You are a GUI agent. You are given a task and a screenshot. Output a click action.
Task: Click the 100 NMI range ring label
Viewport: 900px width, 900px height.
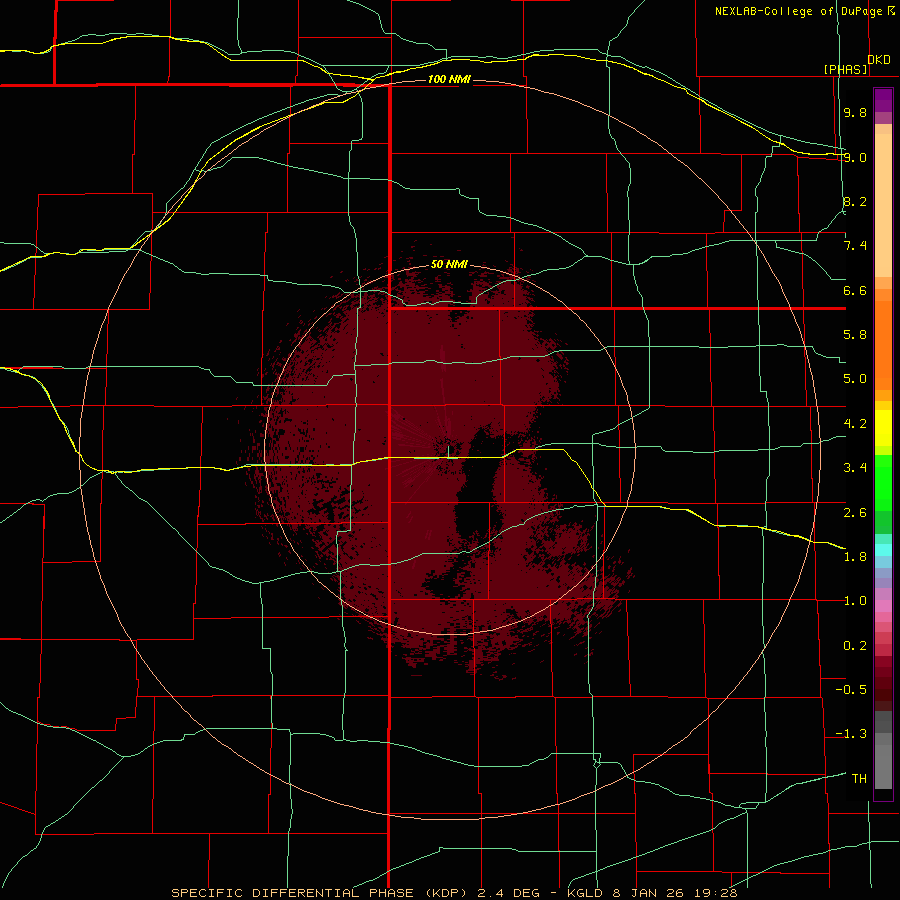[x=449, y=79]
